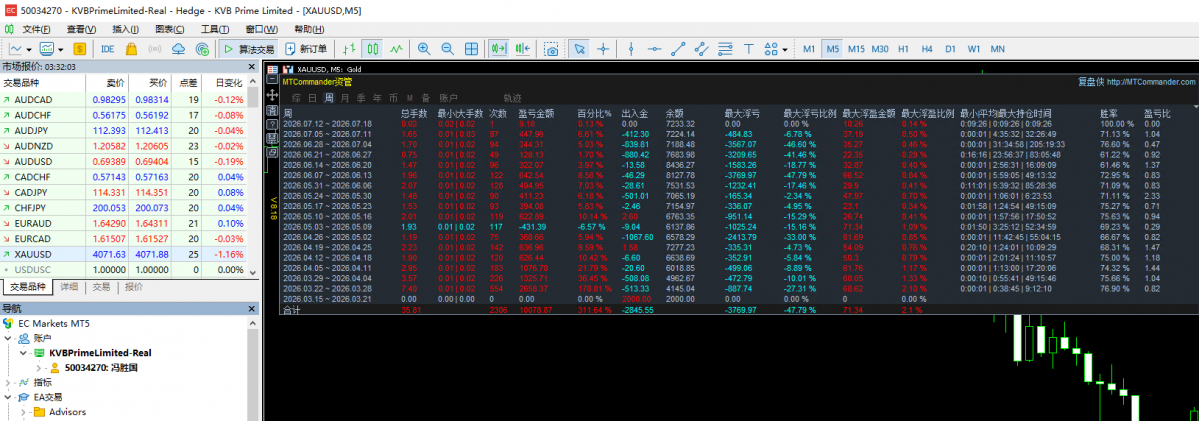Switch to the 详细 tab in Market Watch
The width and height of the screenshot is (1199, 421).
[x=68, y=287]
